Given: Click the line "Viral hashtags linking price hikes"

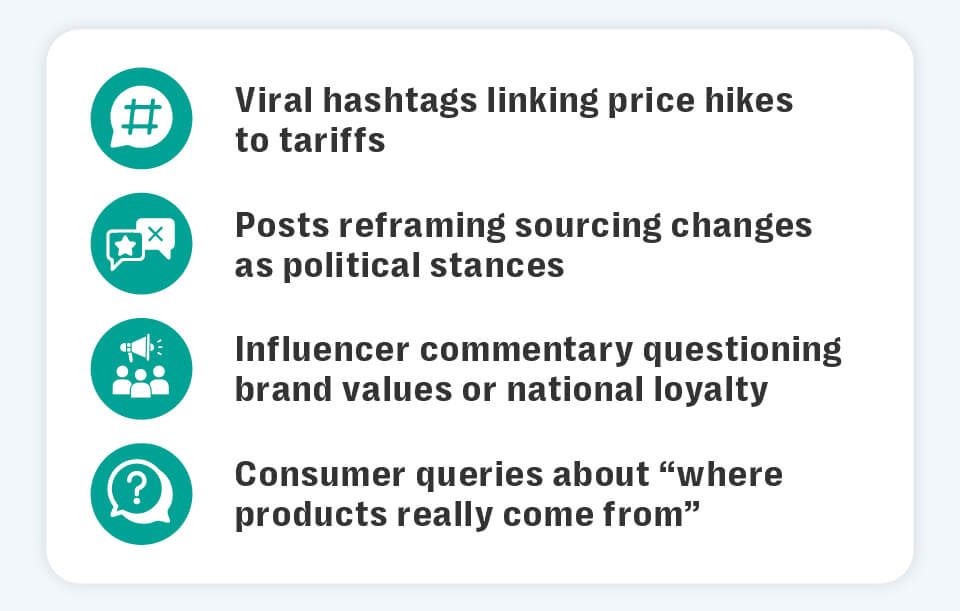Looking at the screenshot, I should [x=514, y=101].
